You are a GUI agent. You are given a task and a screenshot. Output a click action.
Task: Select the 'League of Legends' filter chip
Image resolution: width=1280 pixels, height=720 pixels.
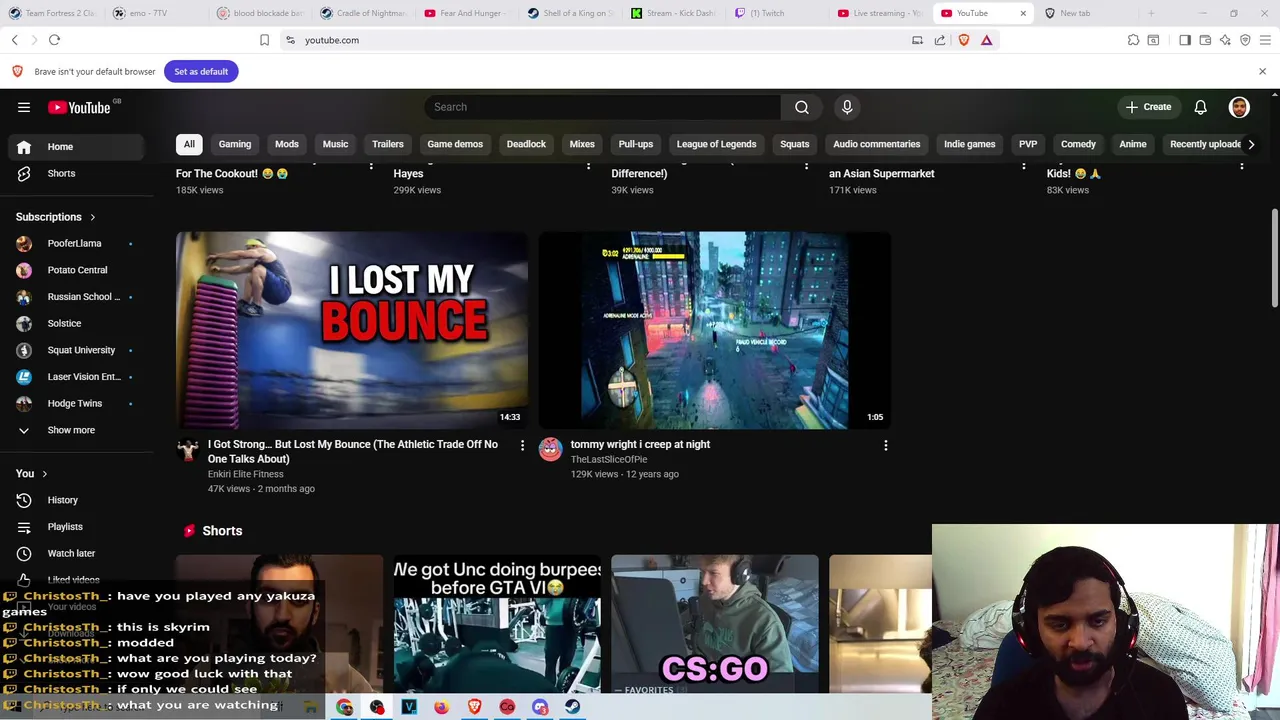[x=716, y=144]
